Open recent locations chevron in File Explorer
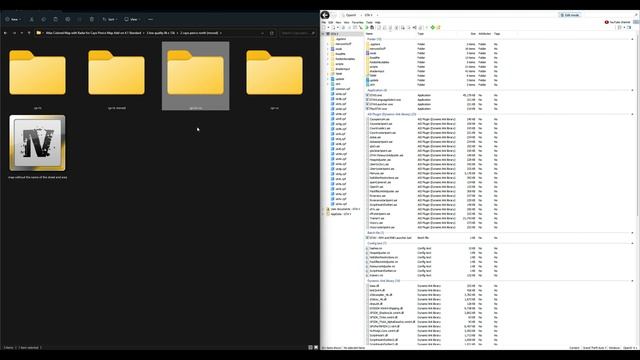640x360 pixels. [22, 33]
